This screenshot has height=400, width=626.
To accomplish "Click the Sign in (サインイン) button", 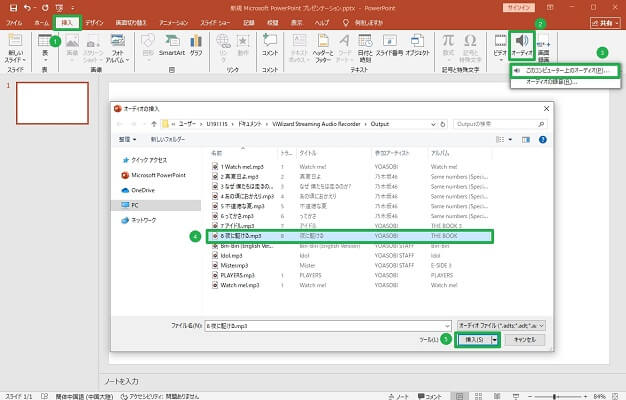I will 519,8.
